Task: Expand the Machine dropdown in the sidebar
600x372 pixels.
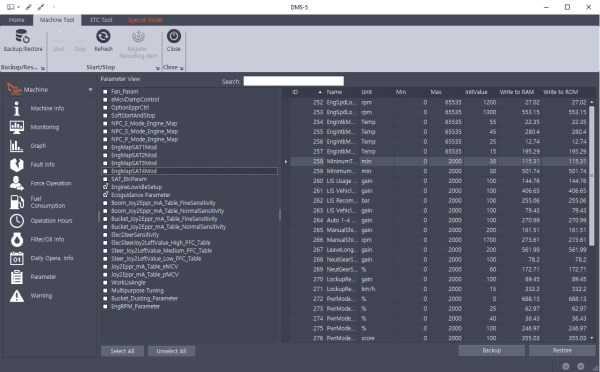Action: (x=90, y=90)
